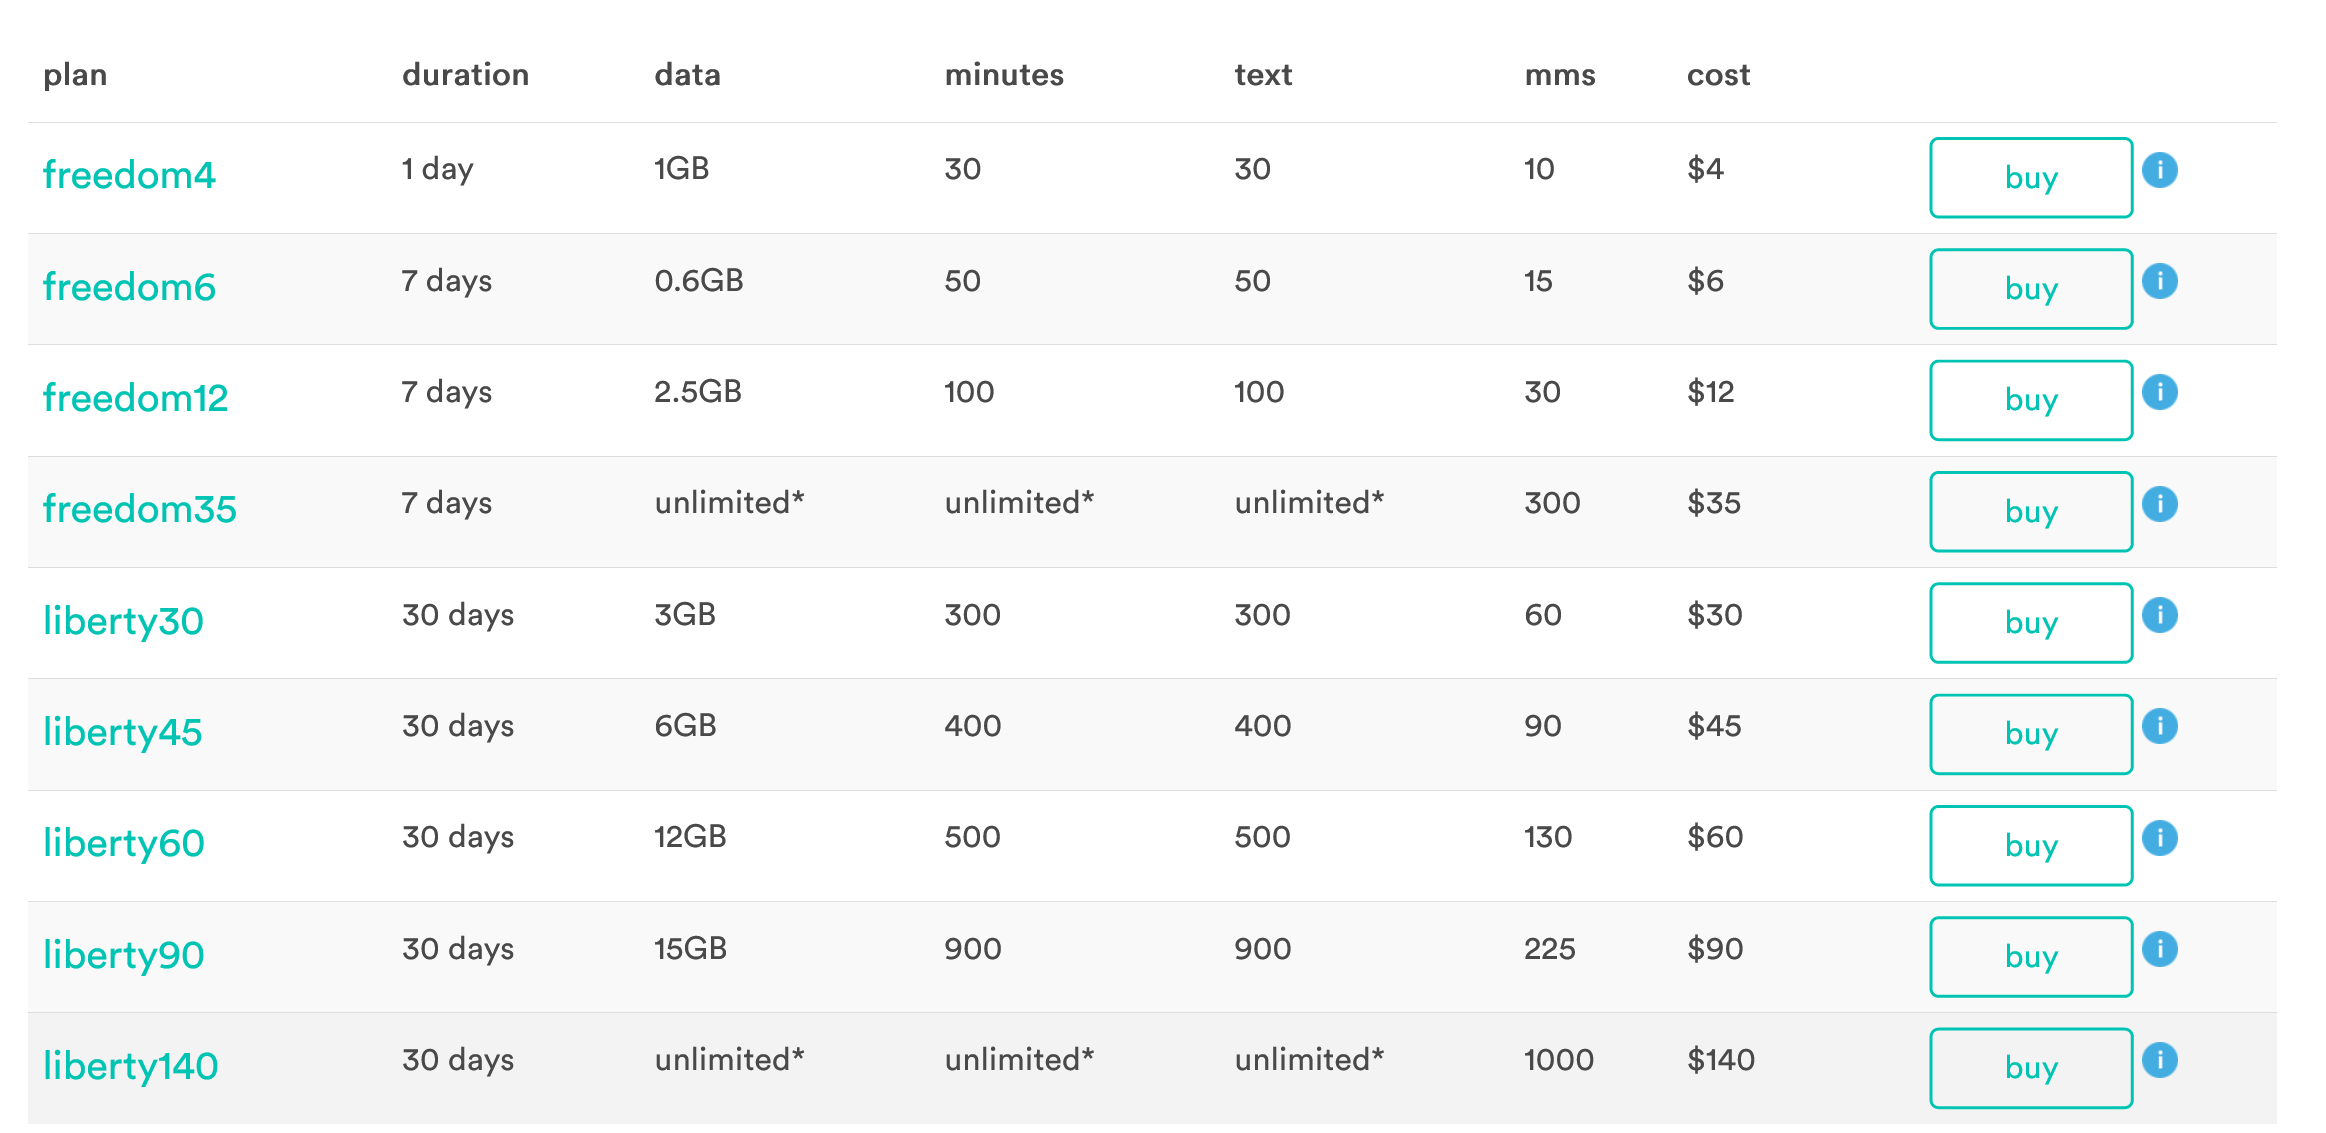Select the freedom12 plan link

(x=137, y=397)
